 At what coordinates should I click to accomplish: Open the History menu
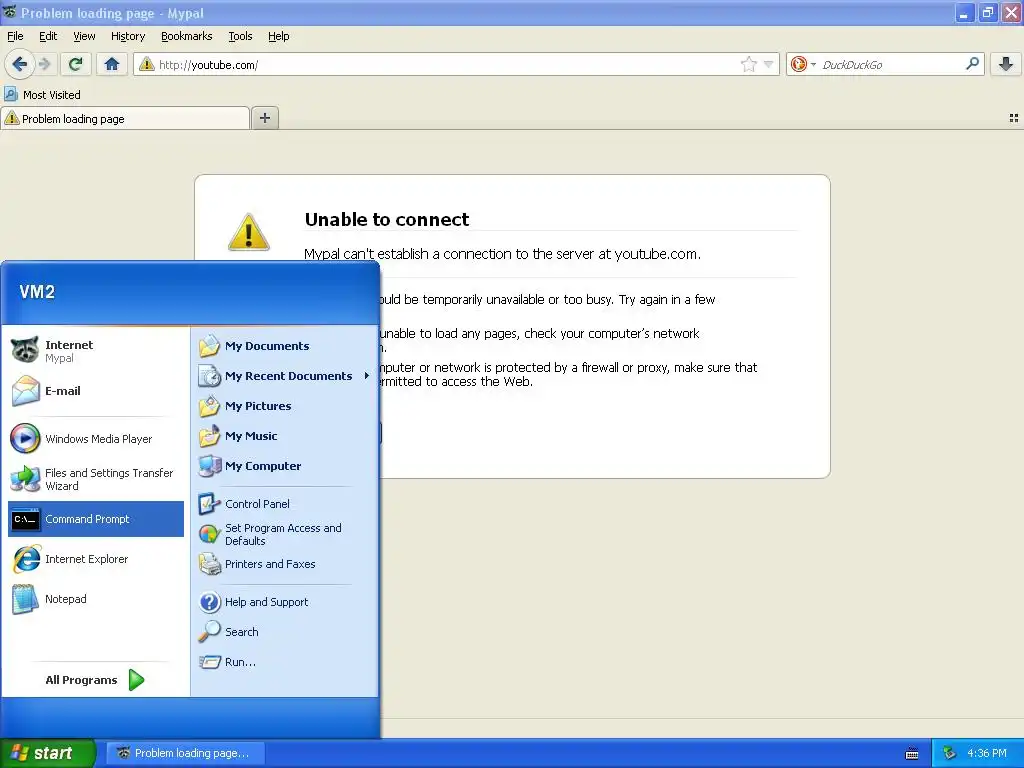pyautogui.click(x=128, y=36)
